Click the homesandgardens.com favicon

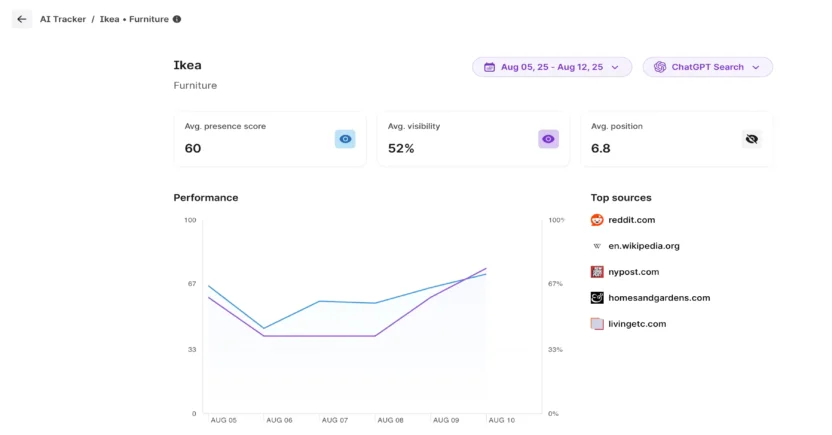tap(597, 298)
